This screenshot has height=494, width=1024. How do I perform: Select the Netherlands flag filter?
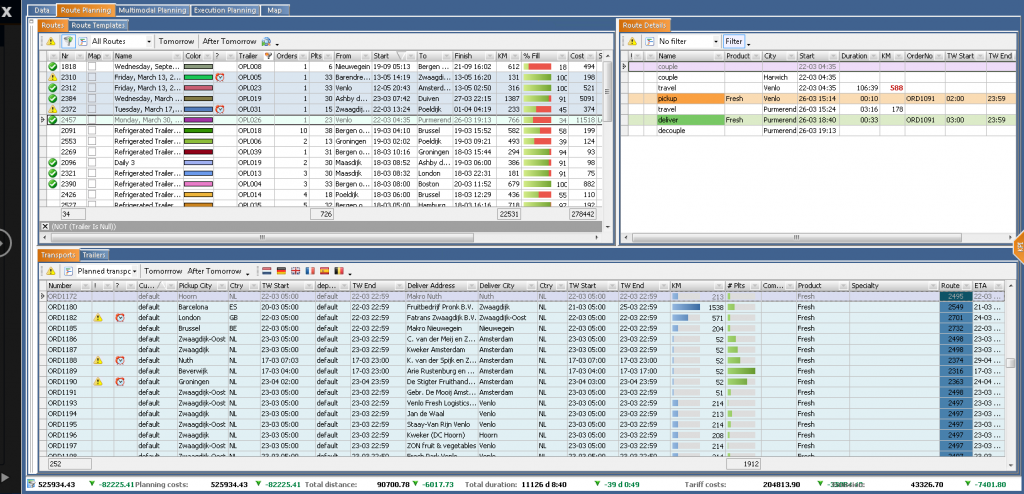pyautogui.click(x=266, y=271)
